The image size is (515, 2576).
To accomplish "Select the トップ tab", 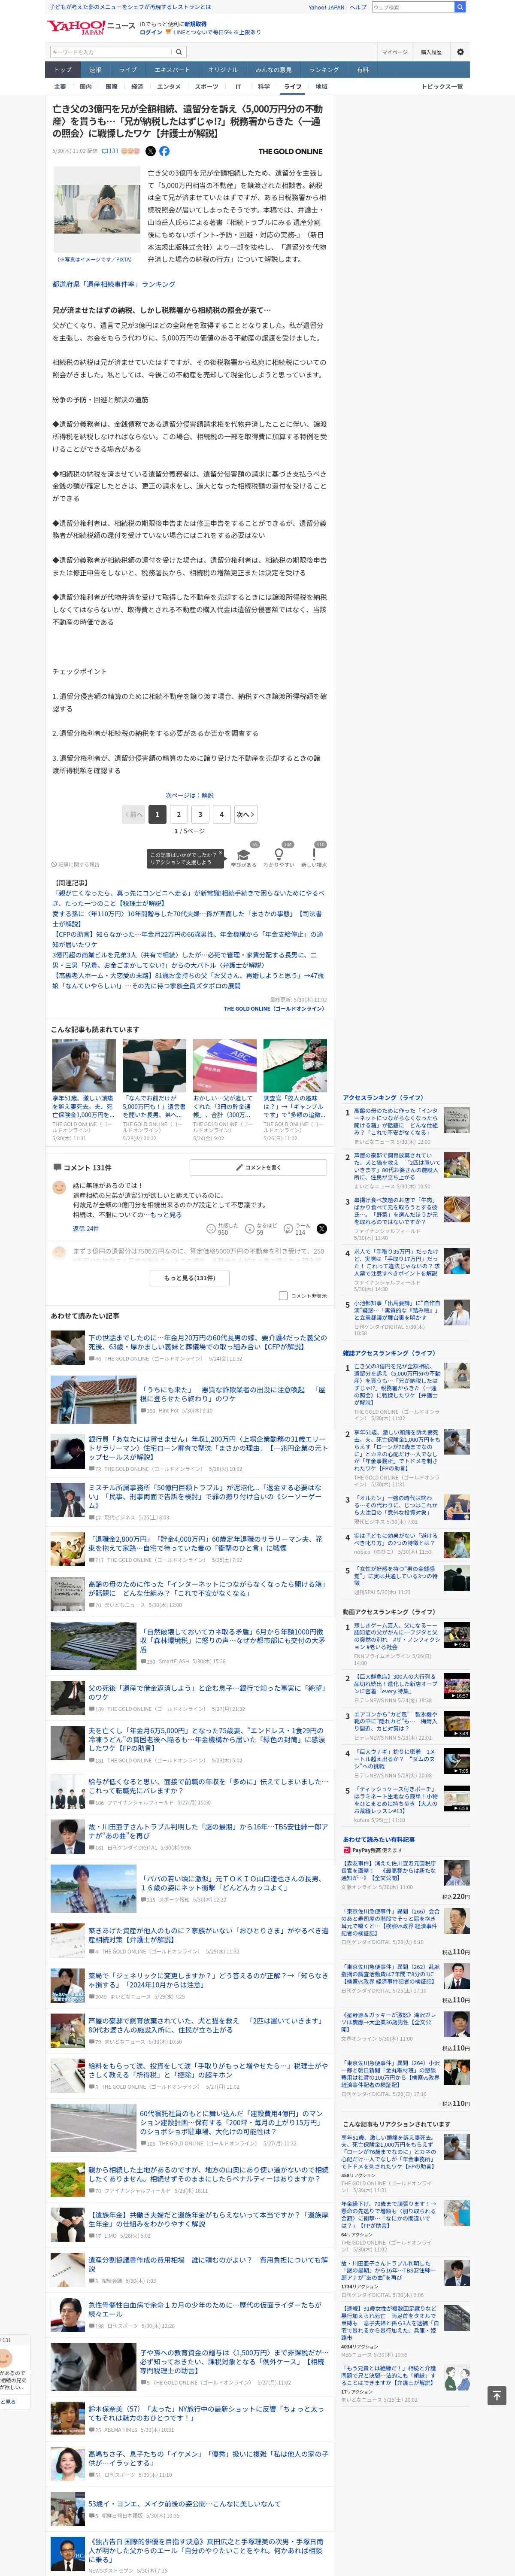I will coord(63,70).
